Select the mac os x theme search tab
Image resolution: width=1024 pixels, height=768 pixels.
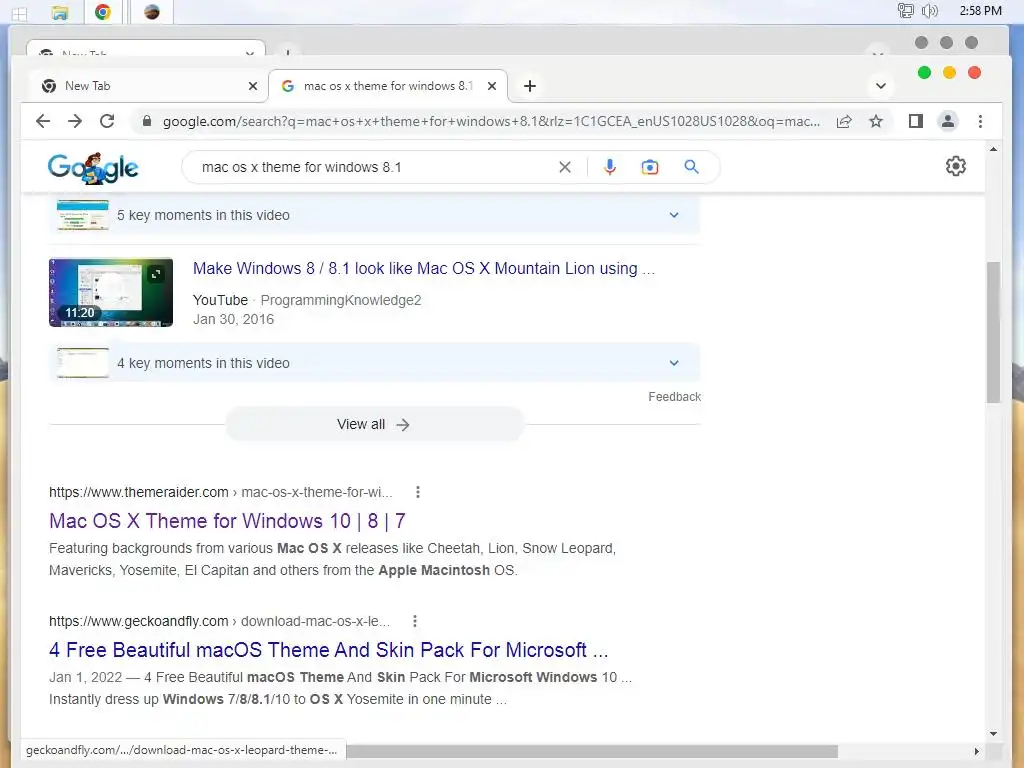(388, 86)
